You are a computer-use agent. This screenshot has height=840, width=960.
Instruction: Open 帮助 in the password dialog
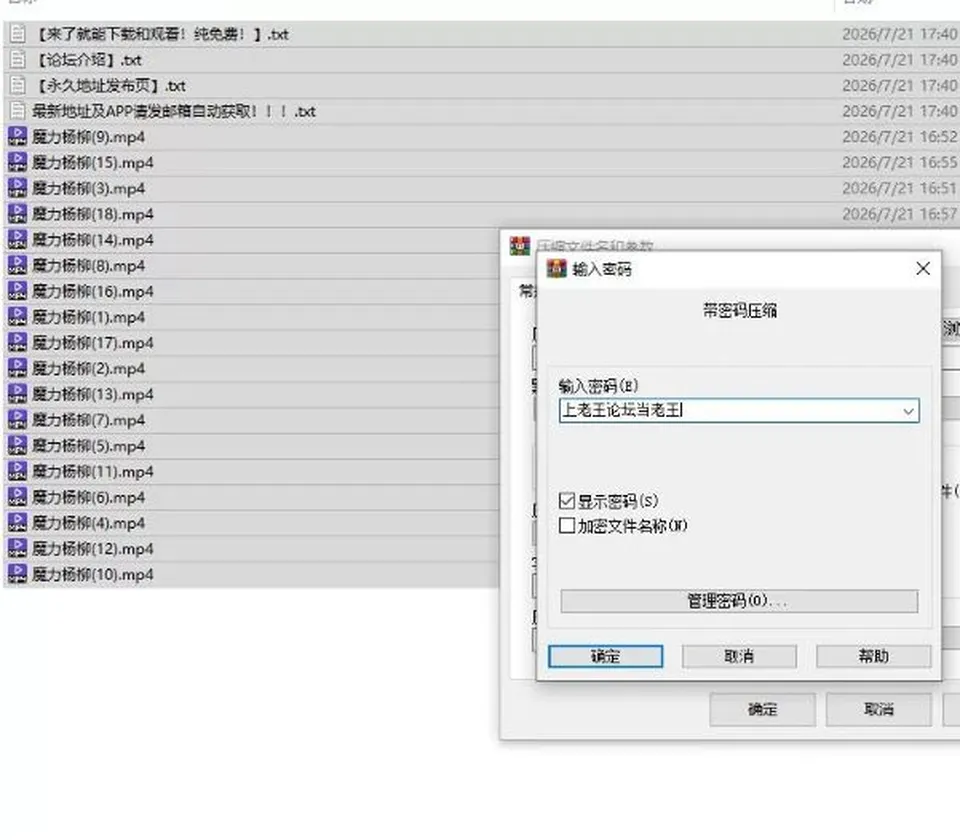pos(873,656)
